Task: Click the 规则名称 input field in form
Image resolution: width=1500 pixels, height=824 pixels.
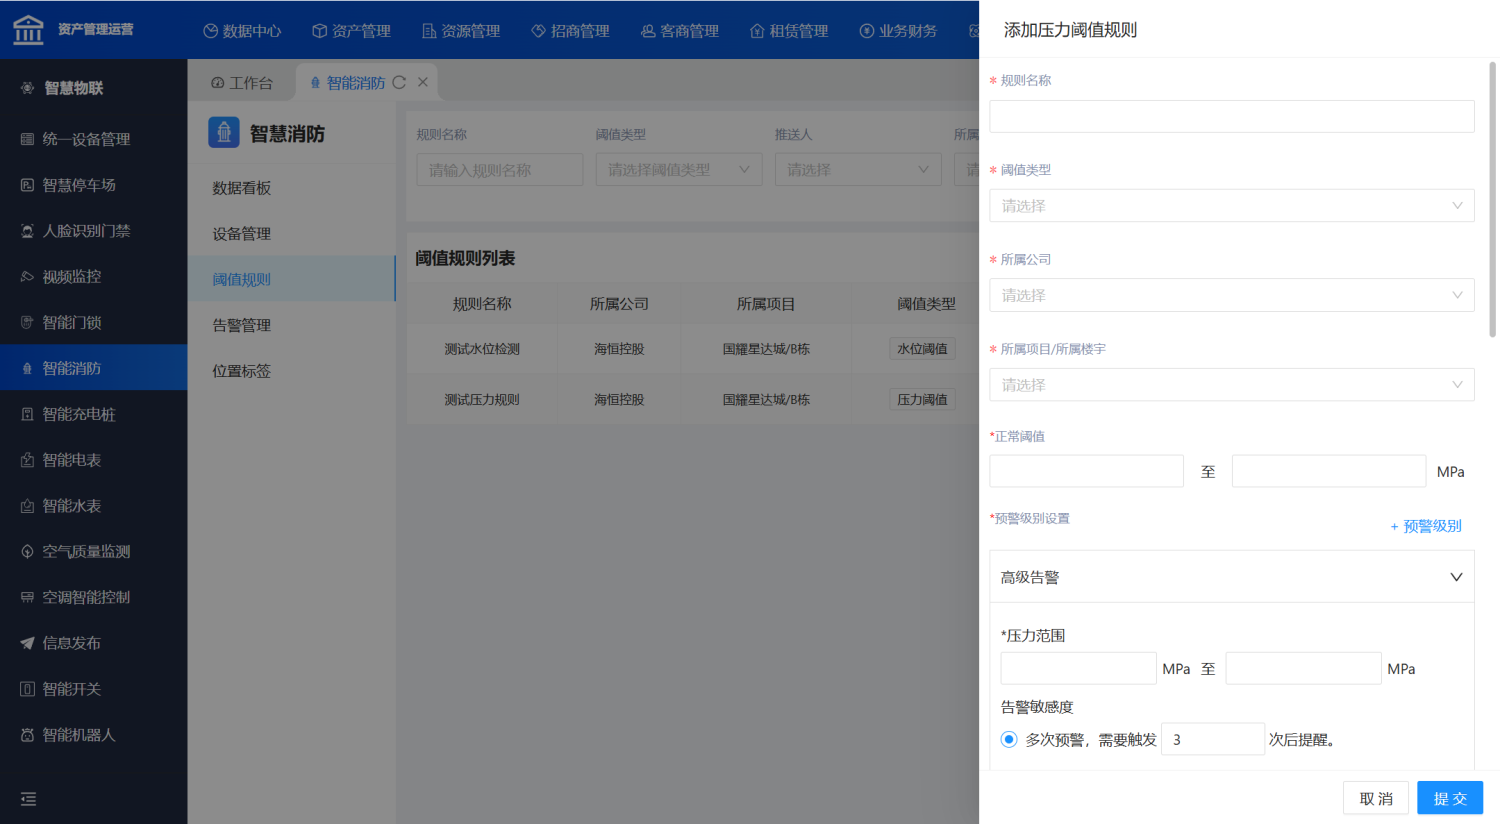Action: tap(1231, 116)
